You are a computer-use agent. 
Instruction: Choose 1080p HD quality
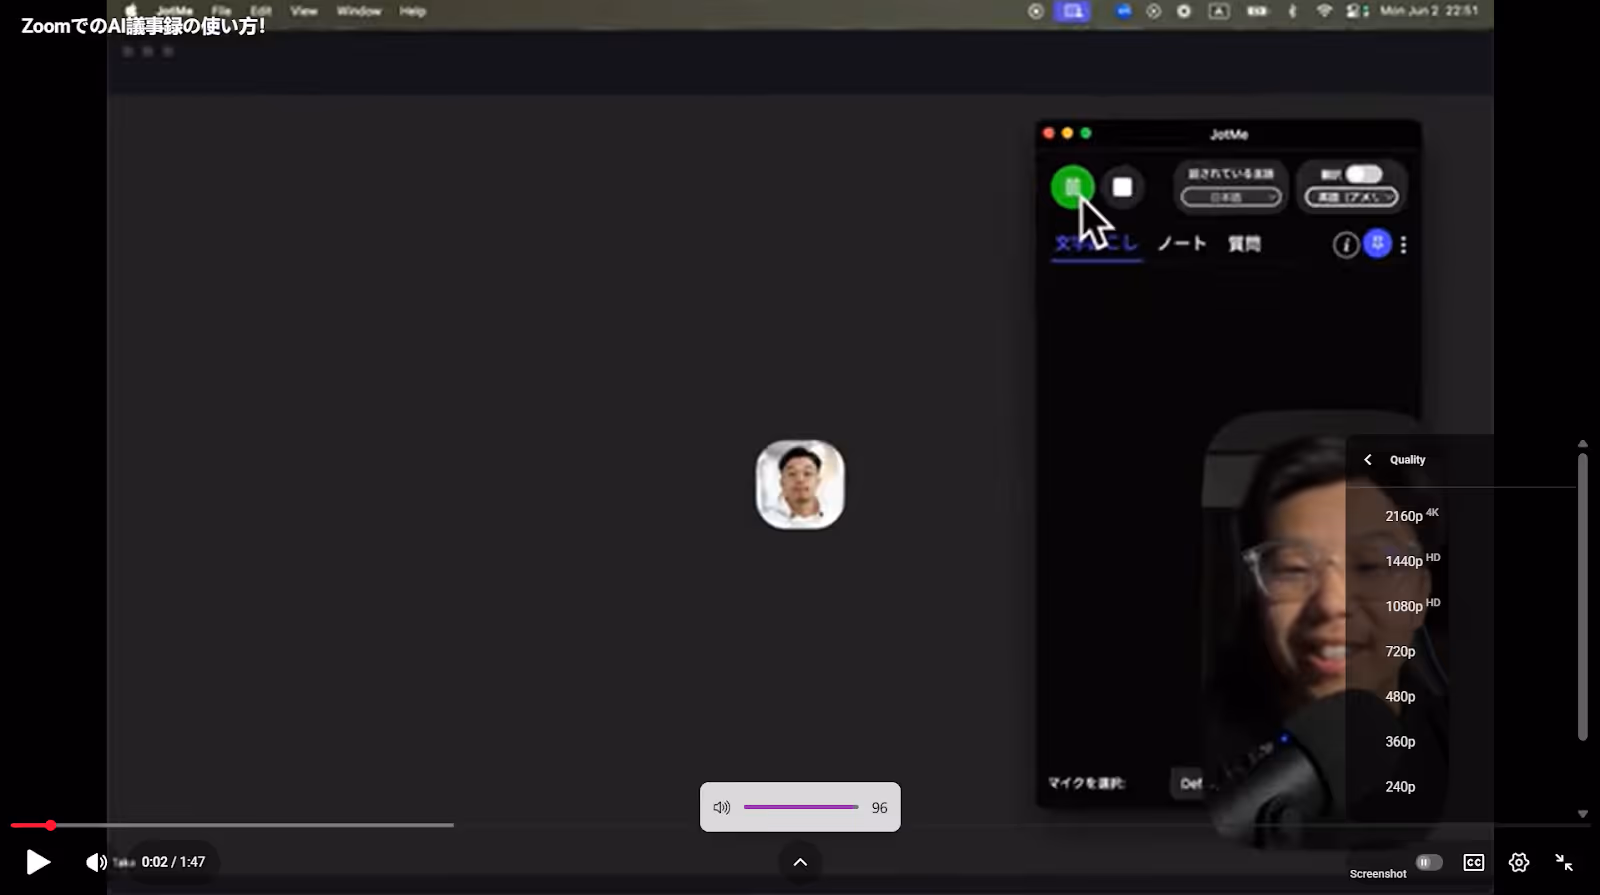point(1412,605)
